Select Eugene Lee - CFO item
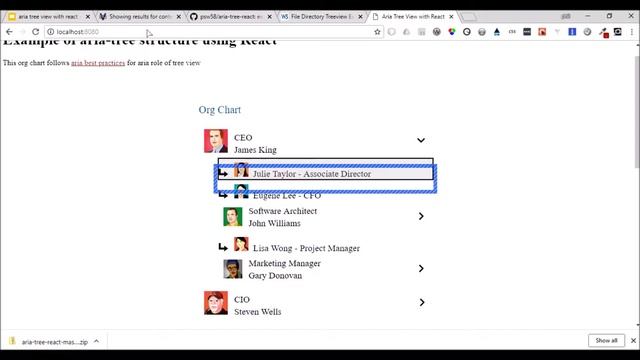This screenshot has height=360, width=640. pyautogui.click(x=287, y=196)
